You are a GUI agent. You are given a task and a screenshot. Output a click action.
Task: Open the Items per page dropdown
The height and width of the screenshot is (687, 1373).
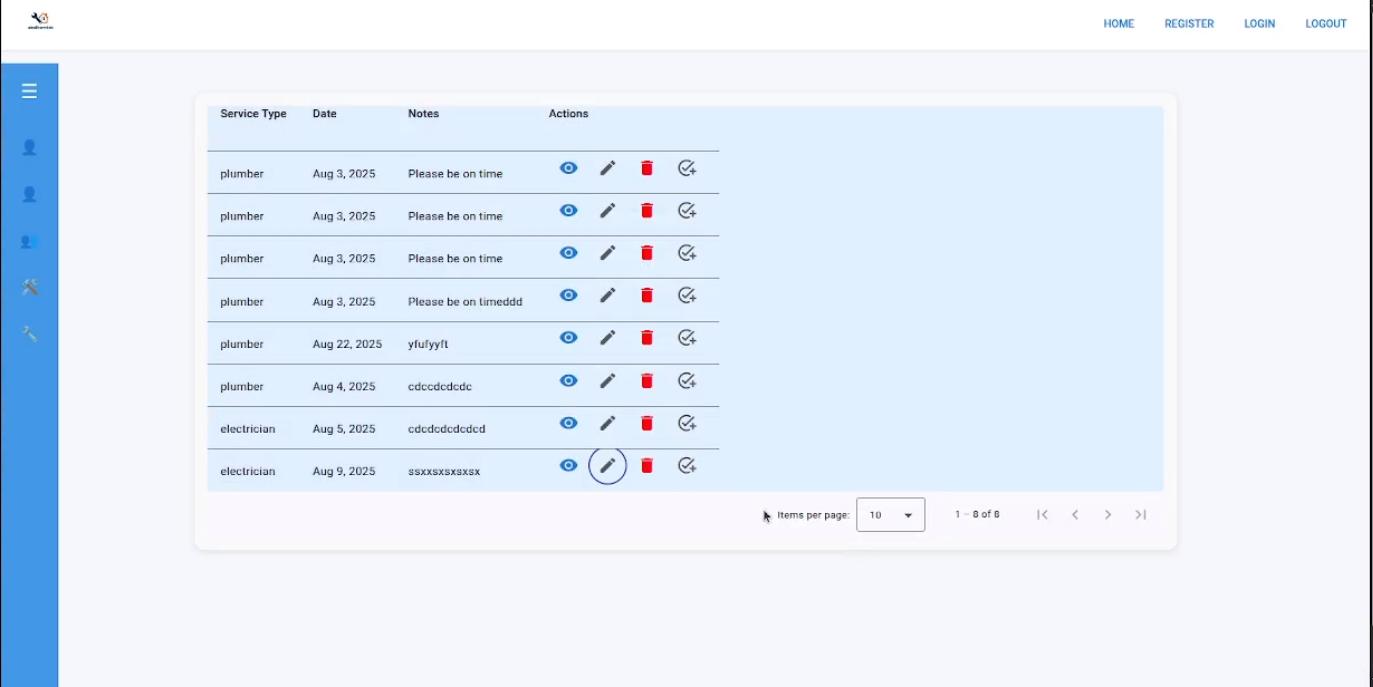coord(891,514)
